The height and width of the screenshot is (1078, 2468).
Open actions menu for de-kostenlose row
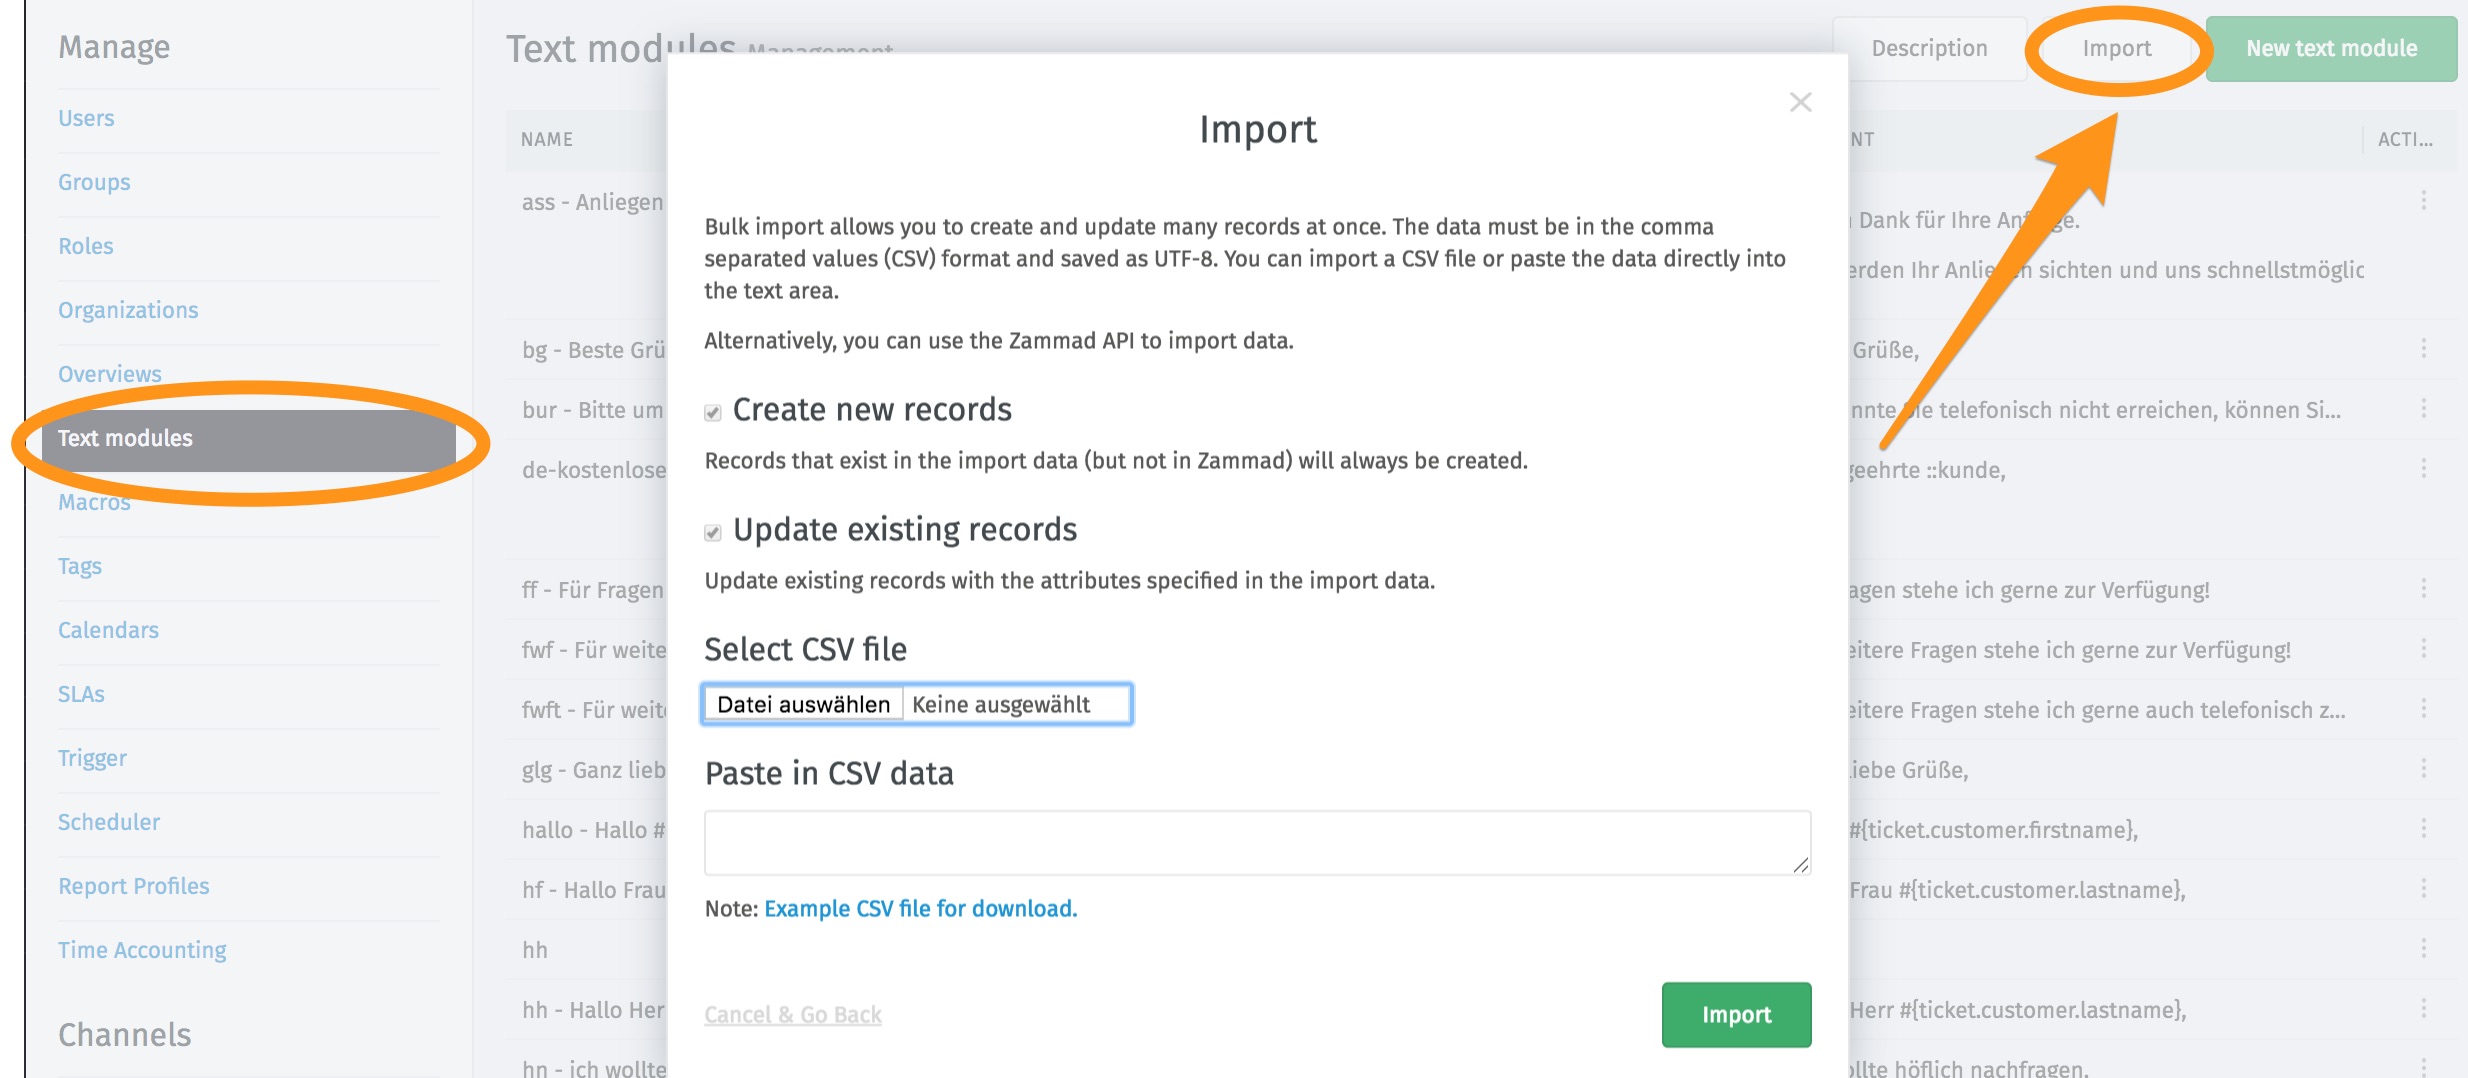2423,468
